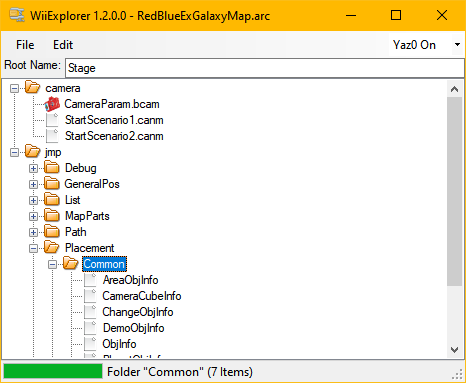Click the CameraCubeInfo file icon
466x383 pixels.
coord(90,296)
